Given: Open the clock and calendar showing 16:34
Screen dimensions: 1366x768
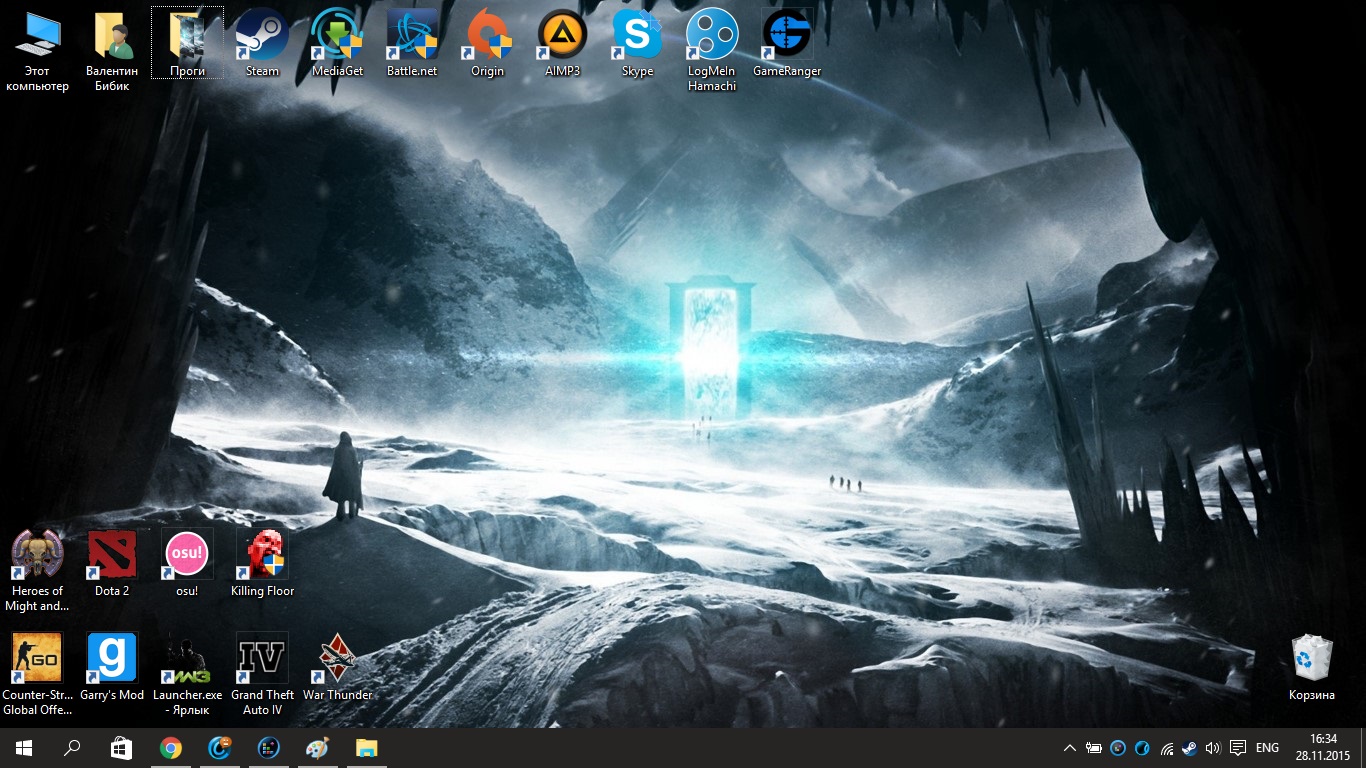Looking at the screenshot, I should [x=1323, y=748].
